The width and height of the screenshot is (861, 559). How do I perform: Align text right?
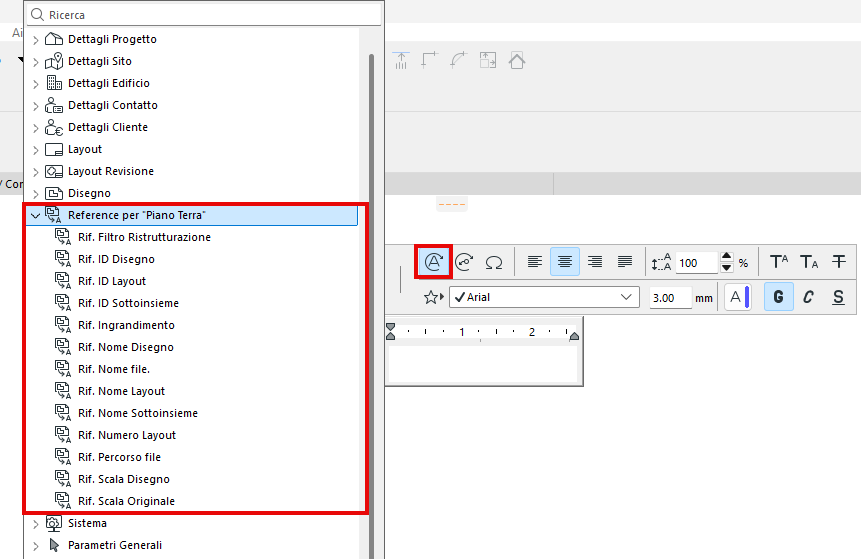coord(595,262)
